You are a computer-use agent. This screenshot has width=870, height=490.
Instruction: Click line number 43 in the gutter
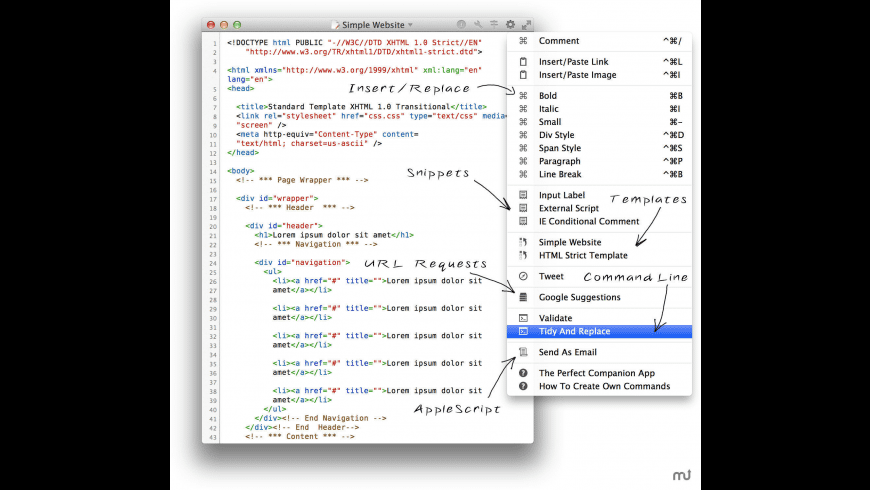tap(213, 437)
